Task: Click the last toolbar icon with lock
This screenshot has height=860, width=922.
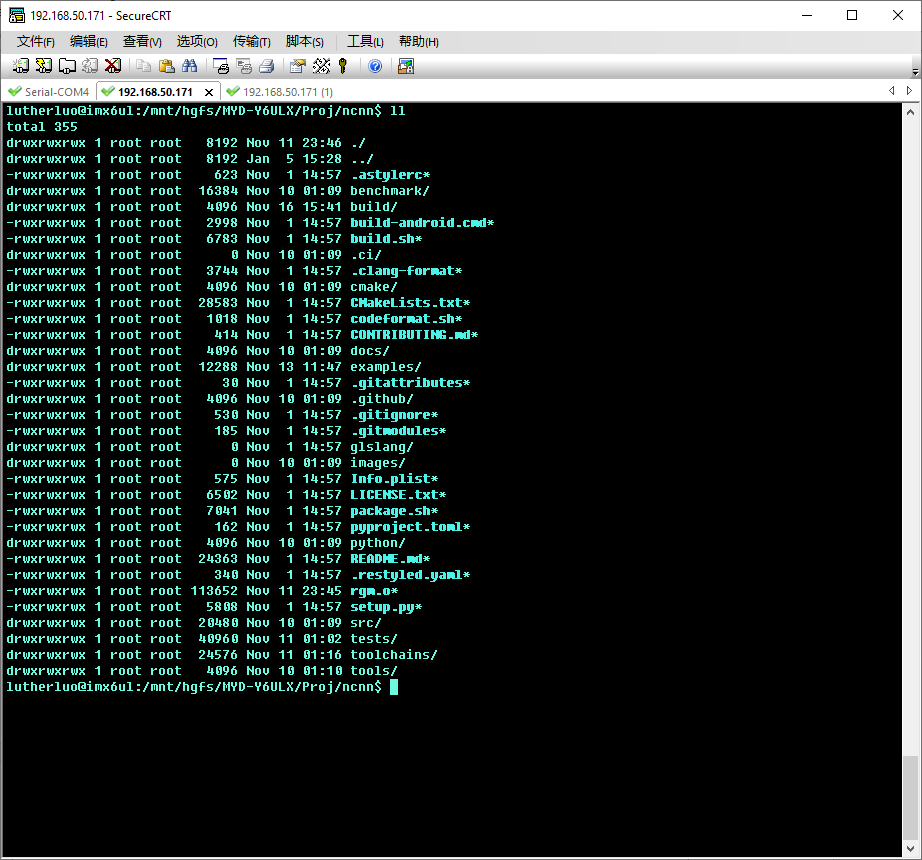Action: [405, 66]
